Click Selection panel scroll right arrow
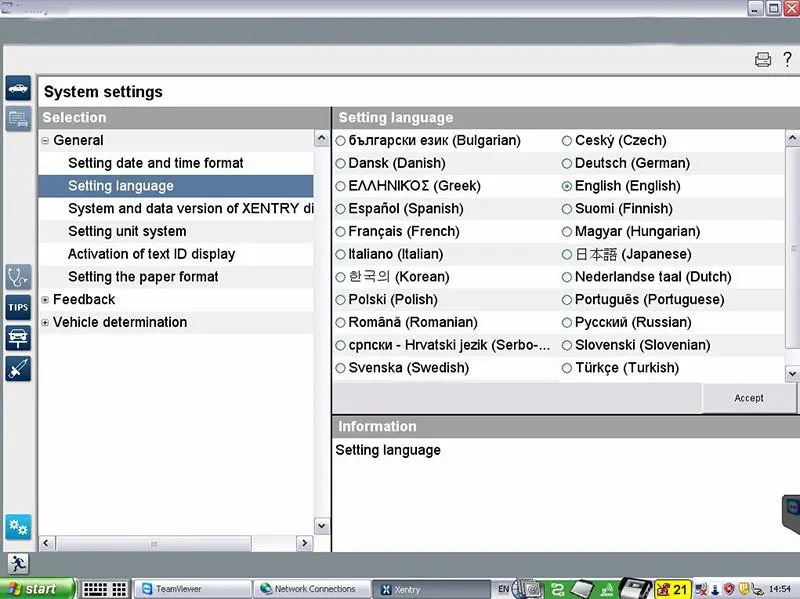Image resolution: width=800 pixels, height=599 pixels. tap(305, 543)
